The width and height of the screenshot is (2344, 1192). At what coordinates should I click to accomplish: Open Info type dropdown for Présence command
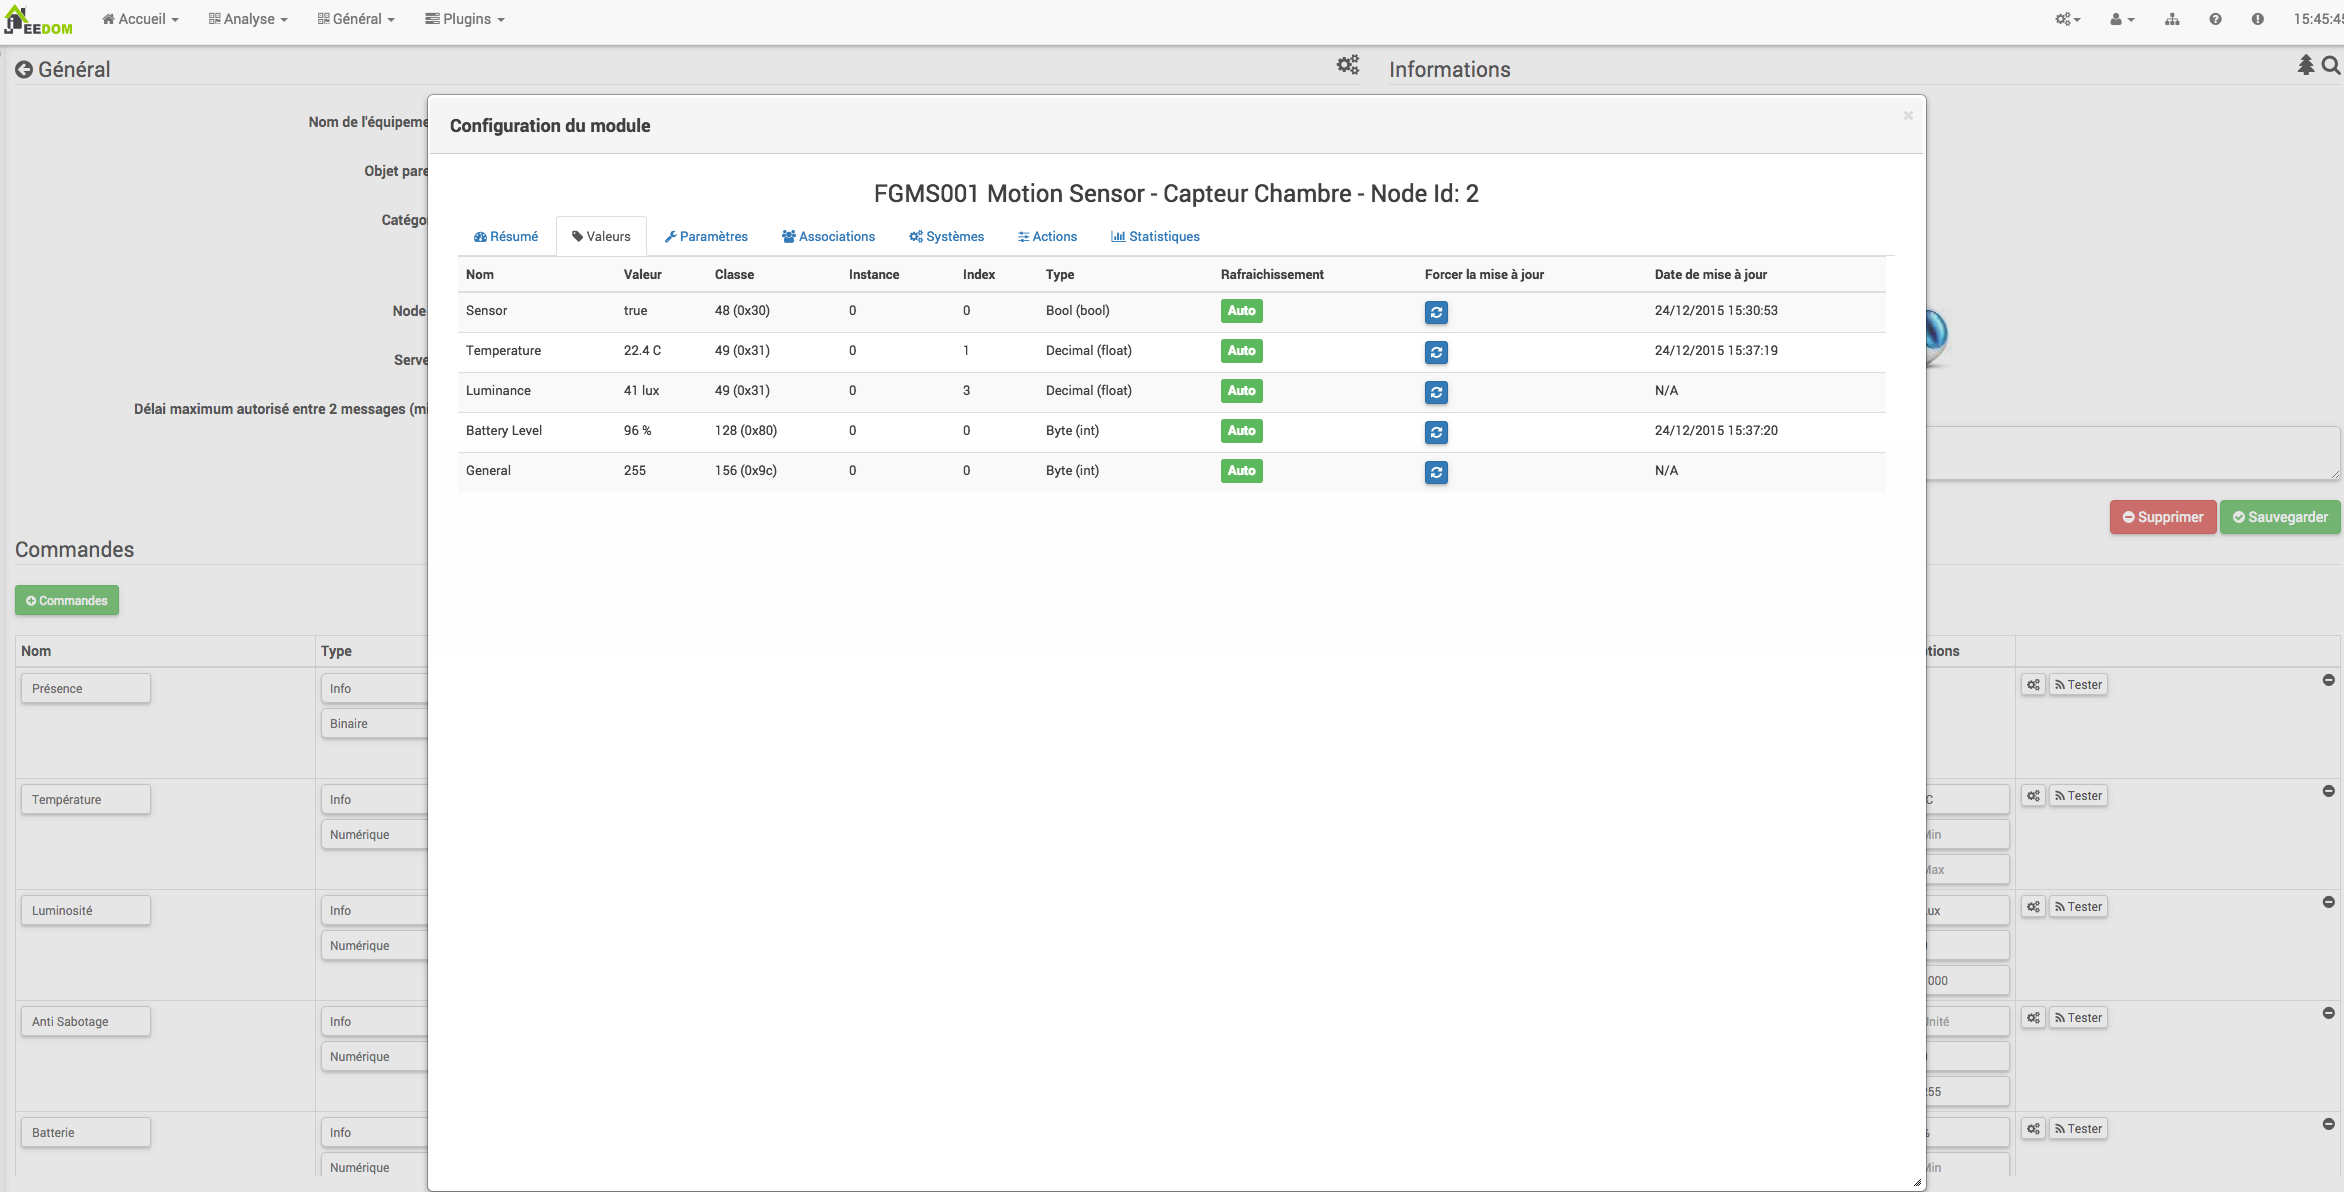pos(374,689)
